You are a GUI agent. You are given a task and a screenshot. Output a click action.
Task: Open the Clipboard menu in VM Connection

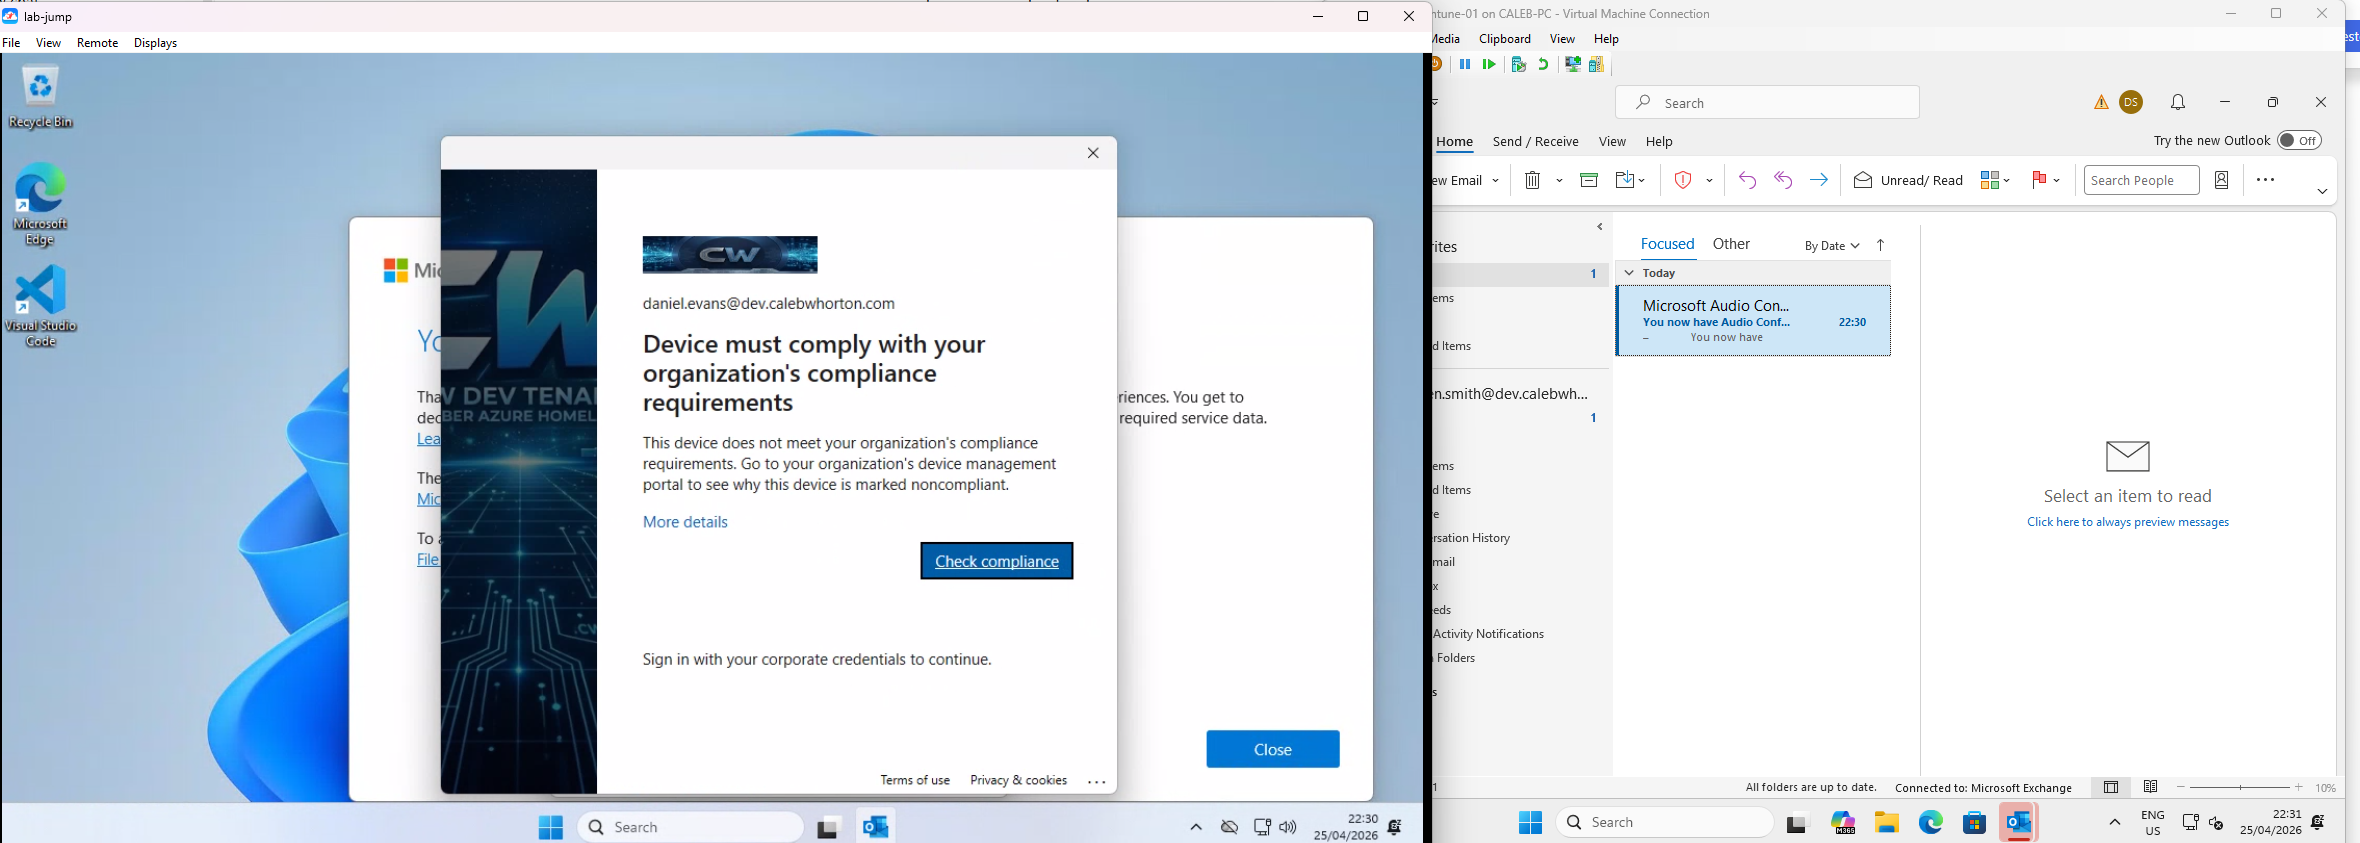click(x=1505, y=39)
